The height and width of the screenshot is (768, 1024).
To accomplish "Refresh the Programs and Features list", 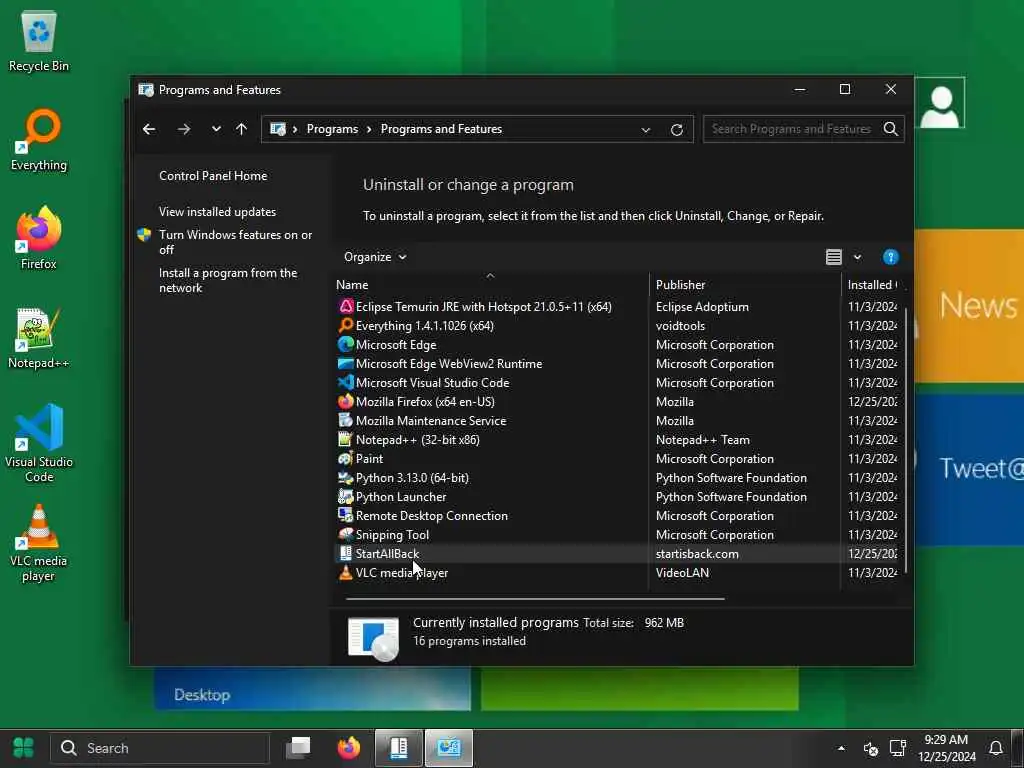I will 677,129.
